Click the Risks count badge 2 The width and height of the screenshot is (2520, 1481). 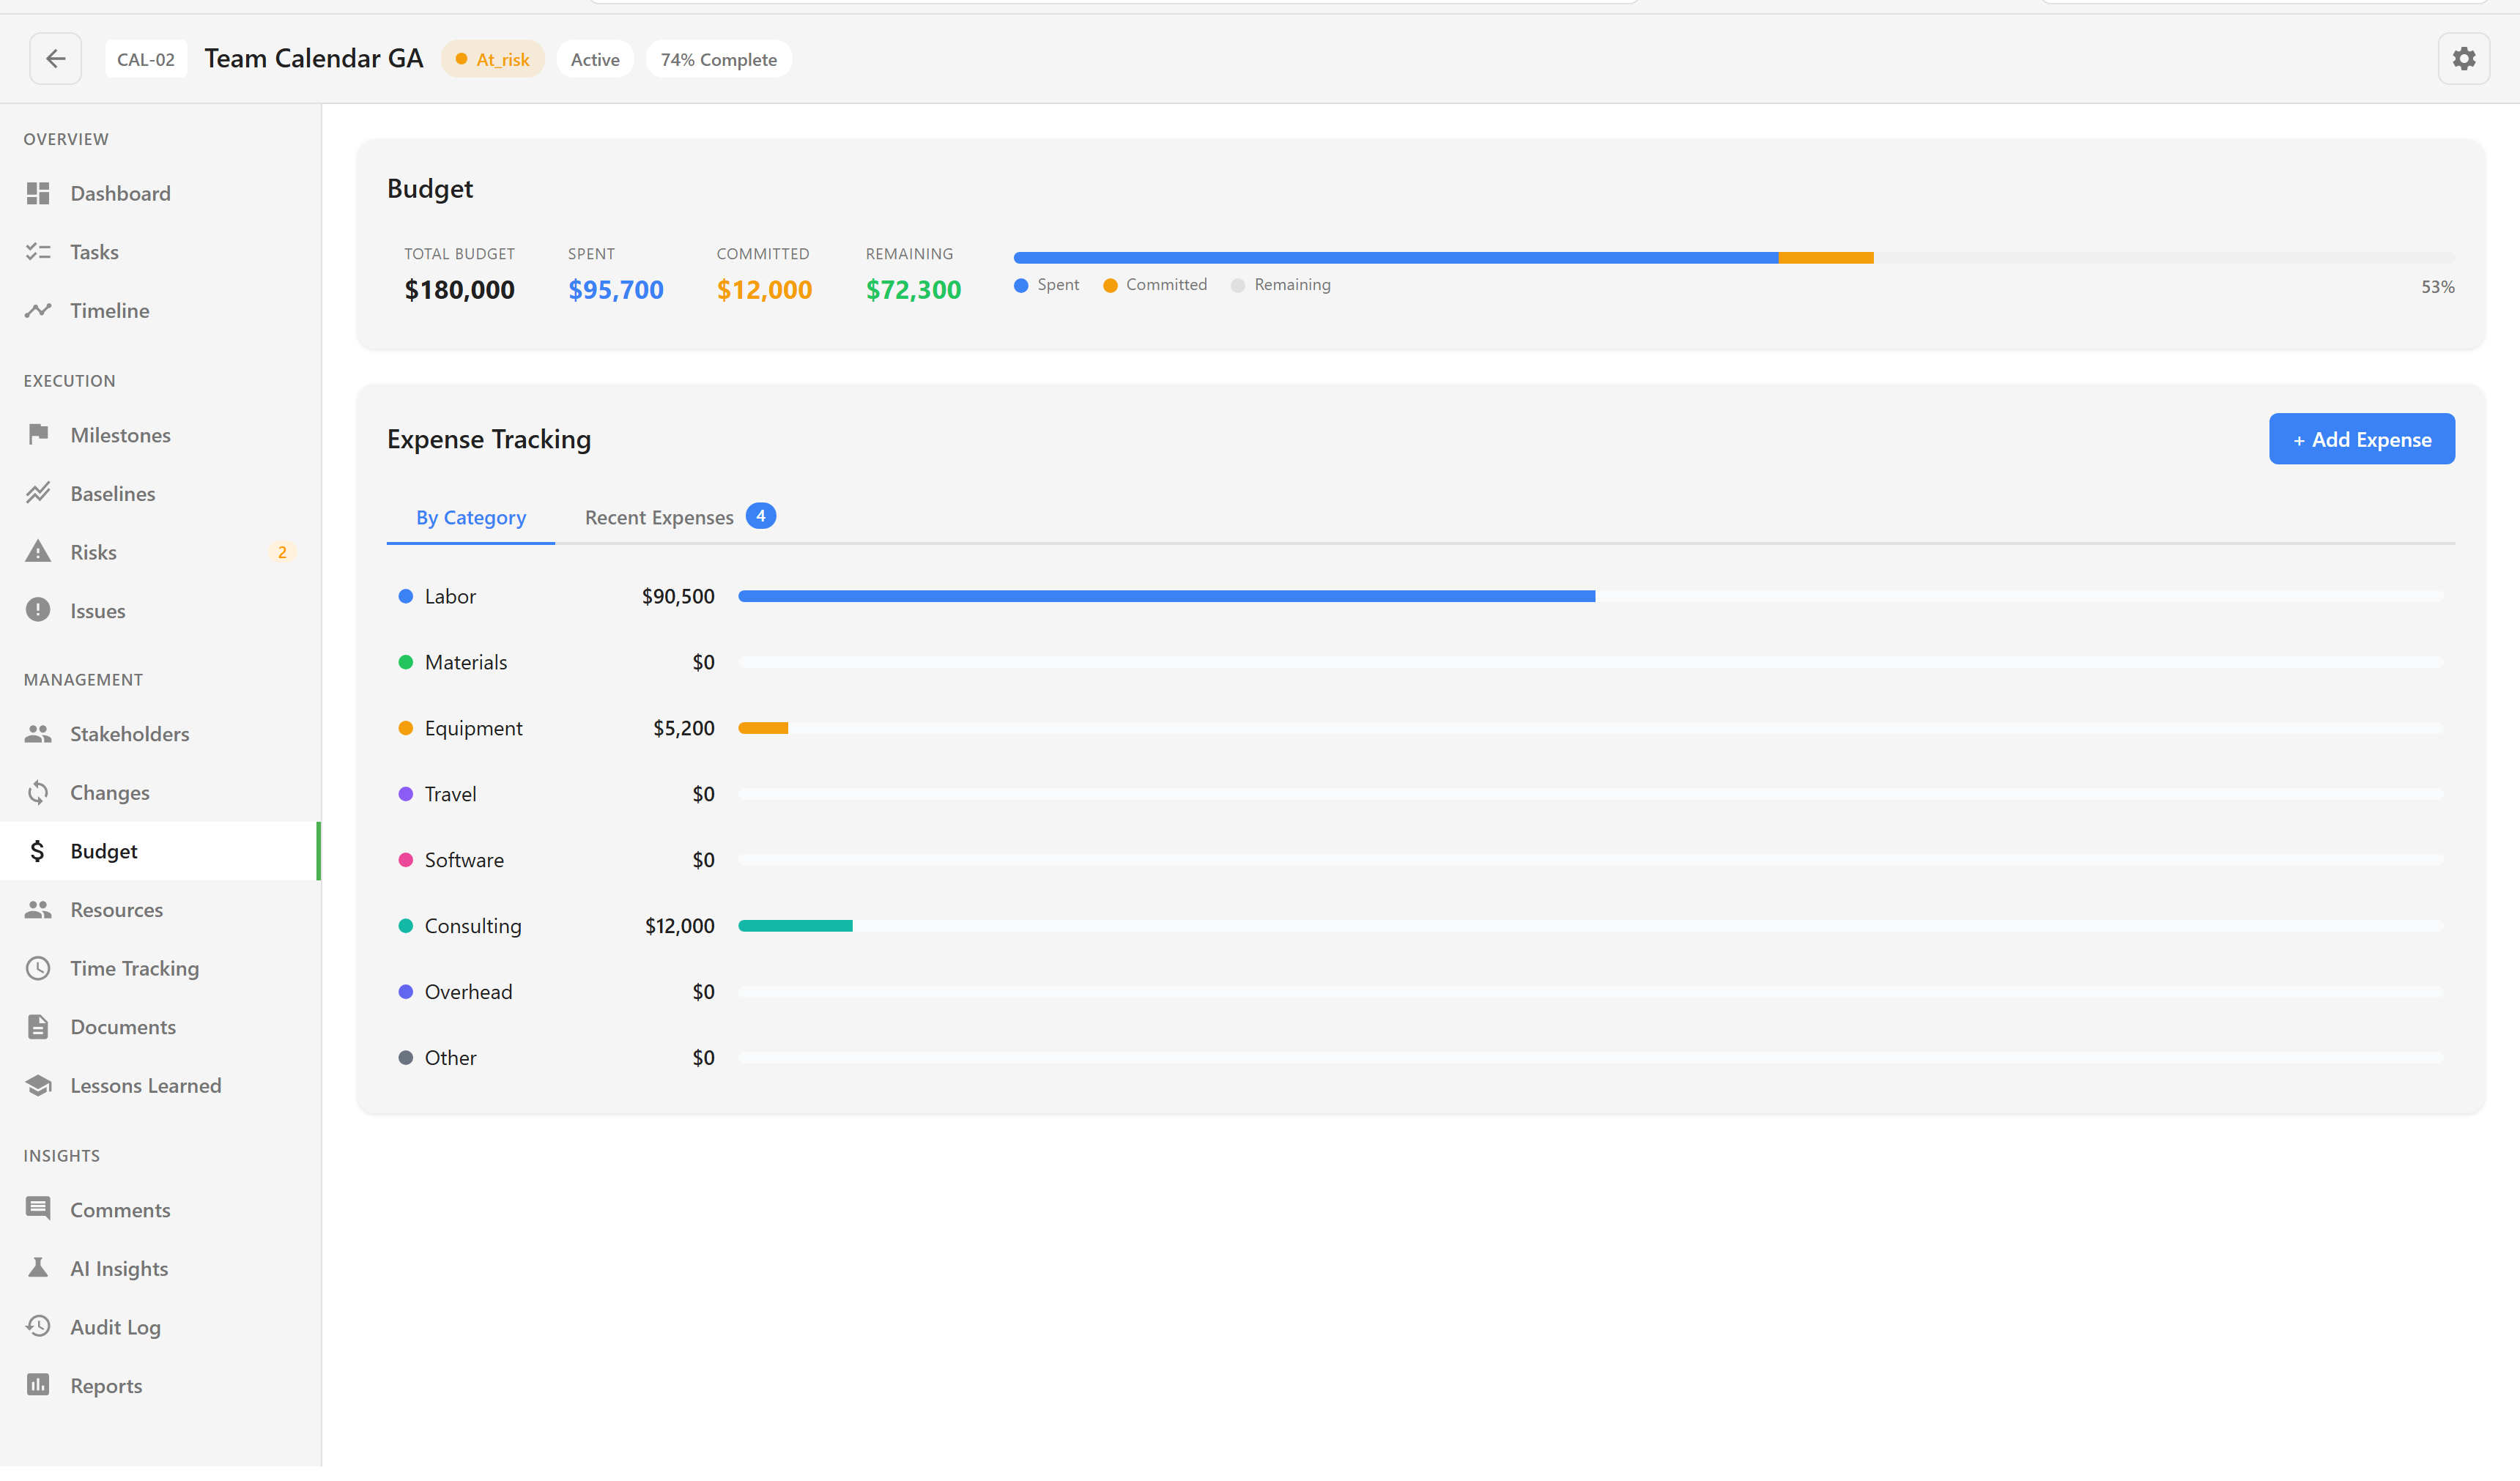coord(282,553)
